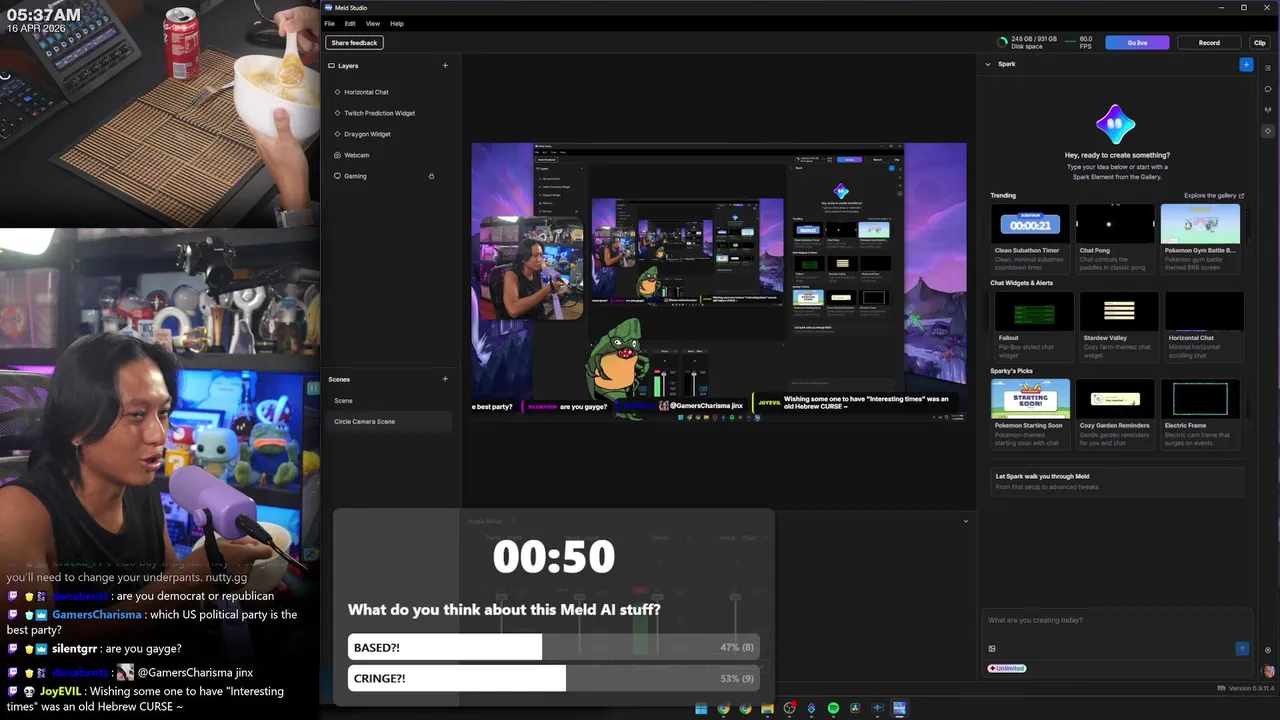Choose the Pokemon Gym Battle thumbnail
Viewport: 1280px width, 720px height.
pyautogui.click(x=1201, y=224)
